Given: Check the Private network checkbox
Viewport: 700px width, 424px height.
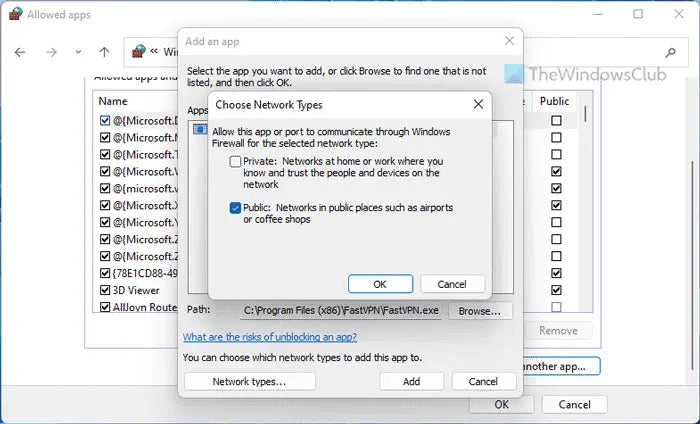Looking at the screenshot, I should [x=235, y=162].
